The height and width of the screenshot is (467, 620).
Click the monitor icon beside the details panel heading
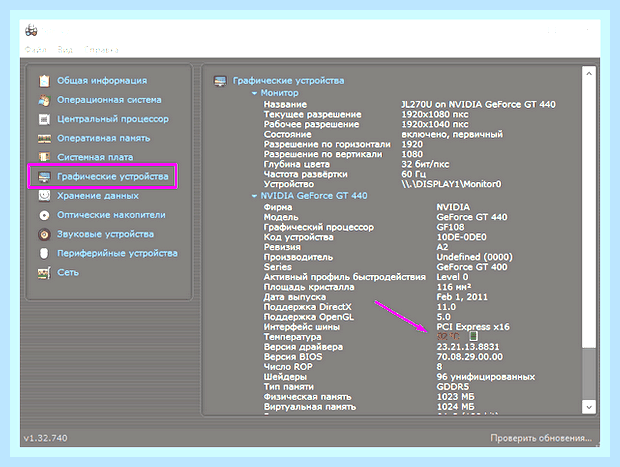click(x=220, y=81)
